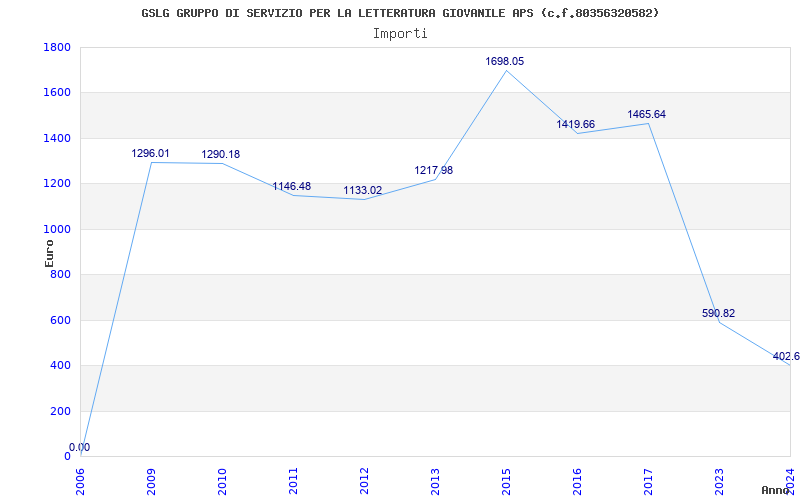This screenshot has height=500, width=800.
Task: Click the 2006 x-axis year label
Action: 81,482
